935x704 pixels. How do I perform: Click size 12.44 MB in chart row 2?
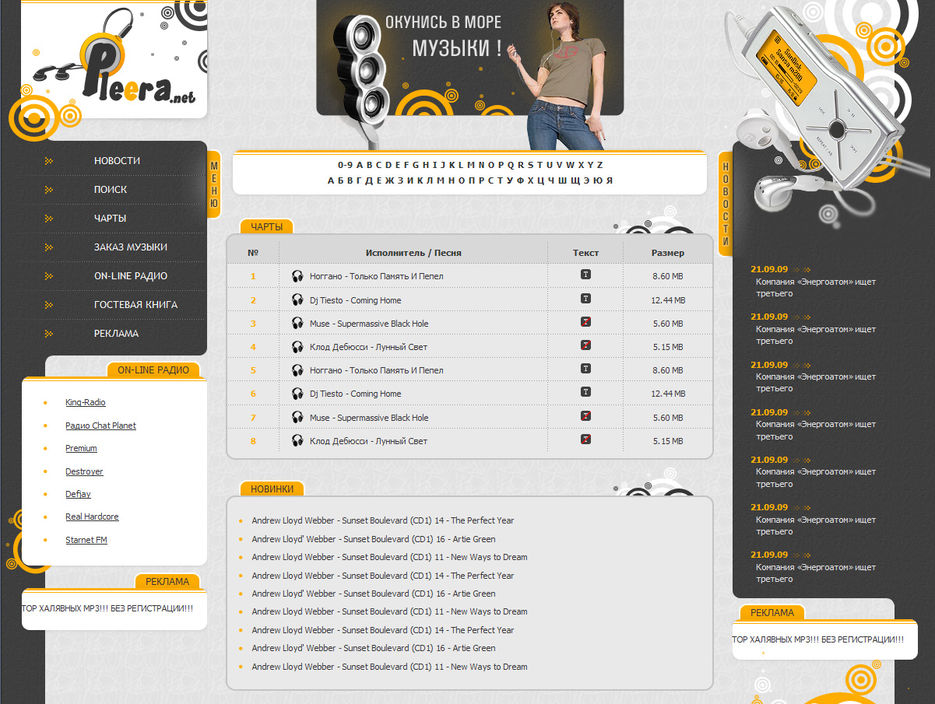pos(668,300)
